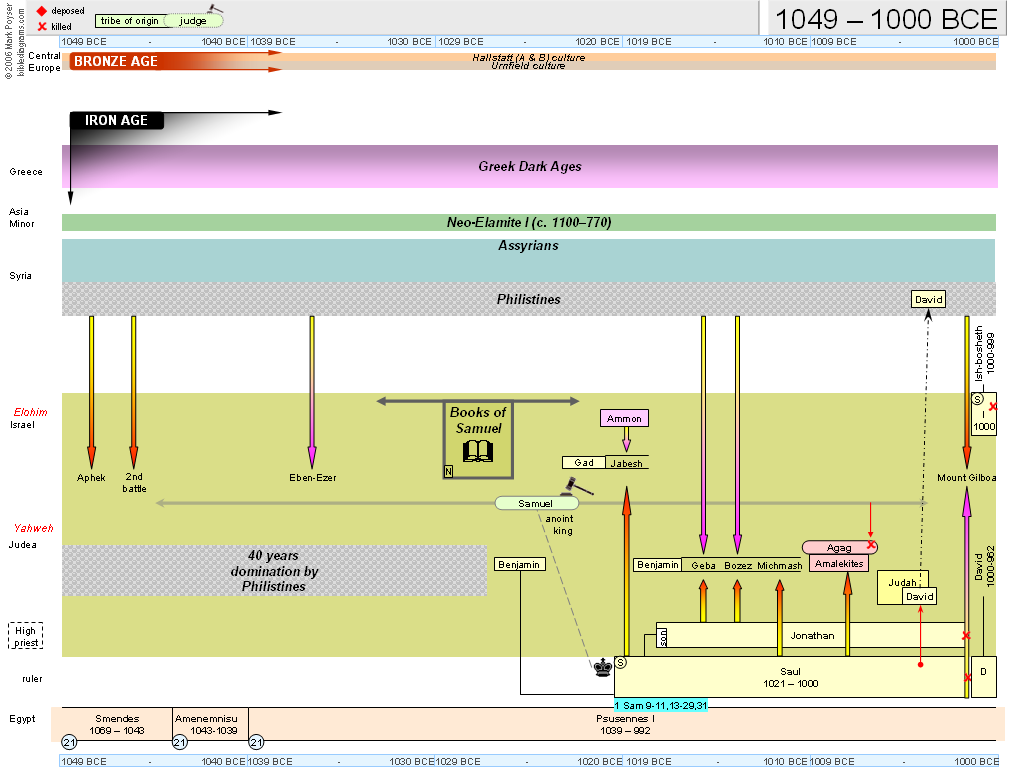Click the circled S icon on Saul's bar

[x=622, y=661]
